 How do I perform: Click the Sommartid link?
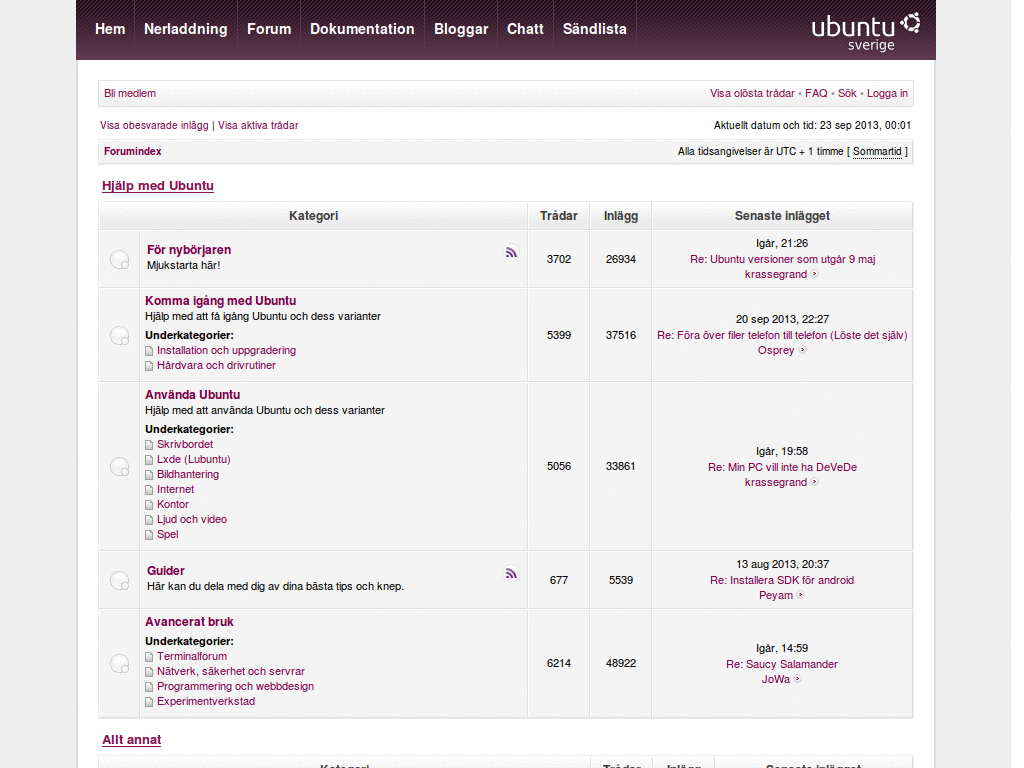tap(876, 151)
